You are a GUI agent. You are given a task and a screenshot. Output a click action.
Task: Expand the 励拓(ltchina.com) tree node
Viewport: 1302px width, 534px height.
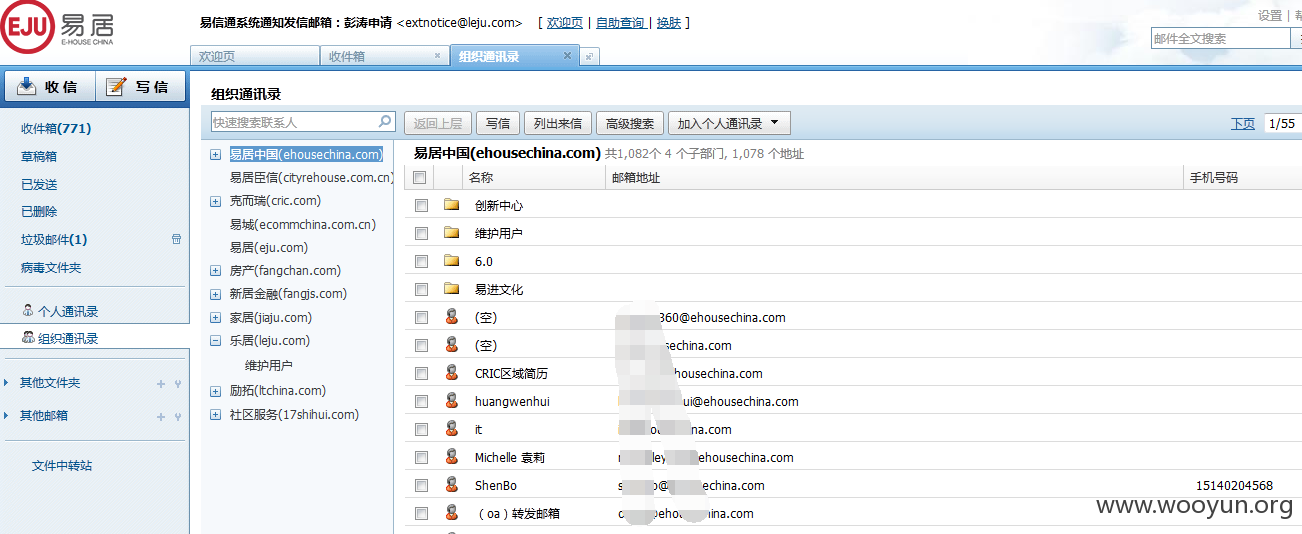click(215, 391)
